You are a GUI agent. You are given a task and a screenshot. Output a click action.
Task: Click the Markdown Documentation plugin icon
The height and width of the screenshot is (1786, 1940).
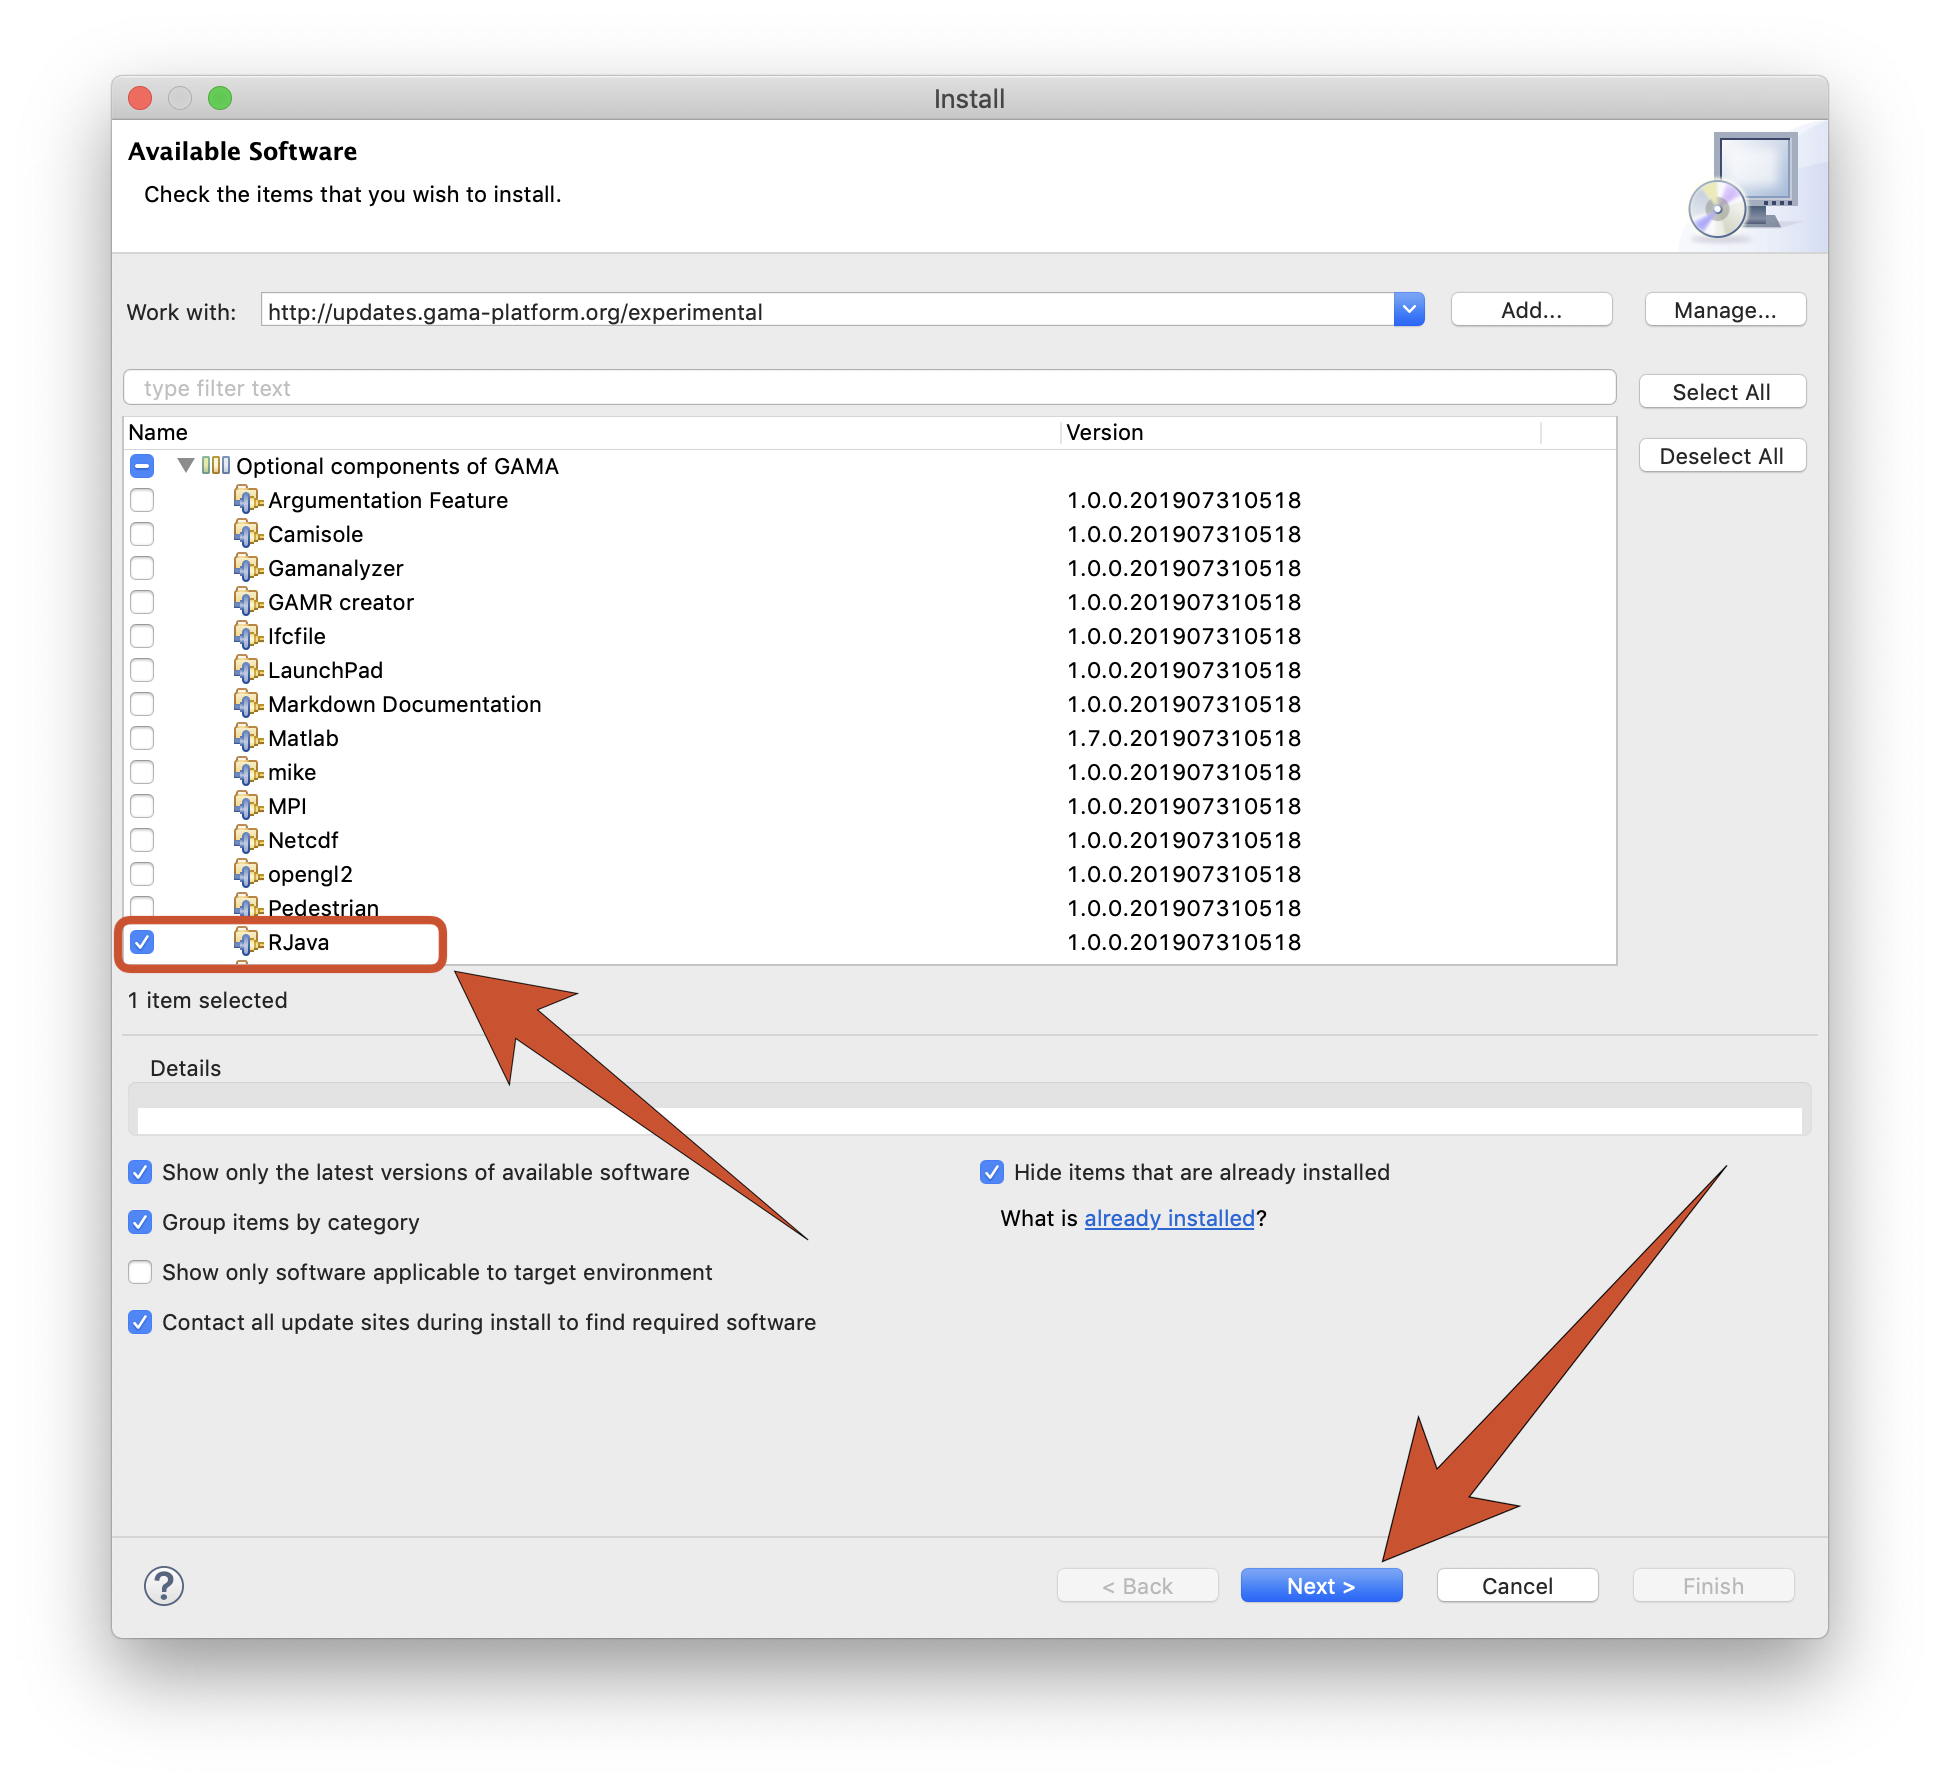point(248,703)
